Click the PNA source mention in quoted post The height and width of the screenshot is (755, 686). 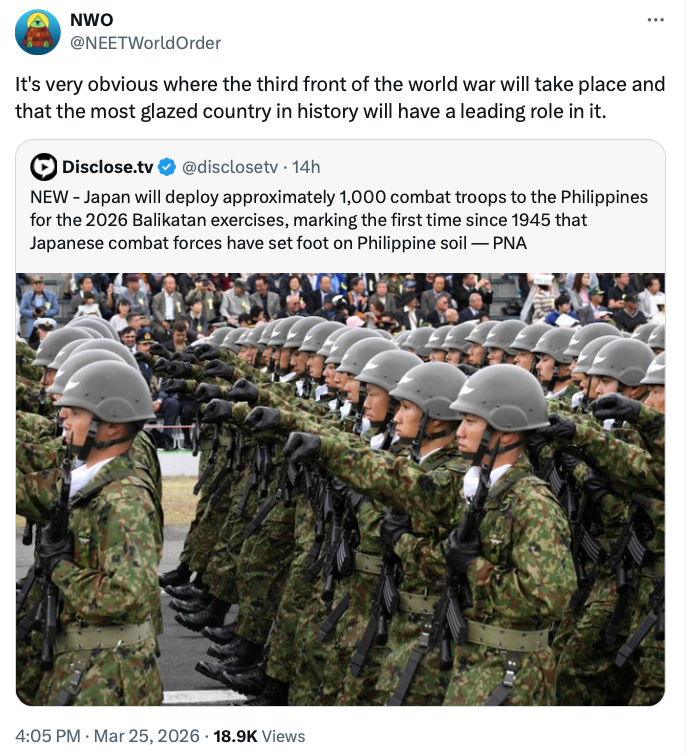pyautogui.click(x=510, y=243)
